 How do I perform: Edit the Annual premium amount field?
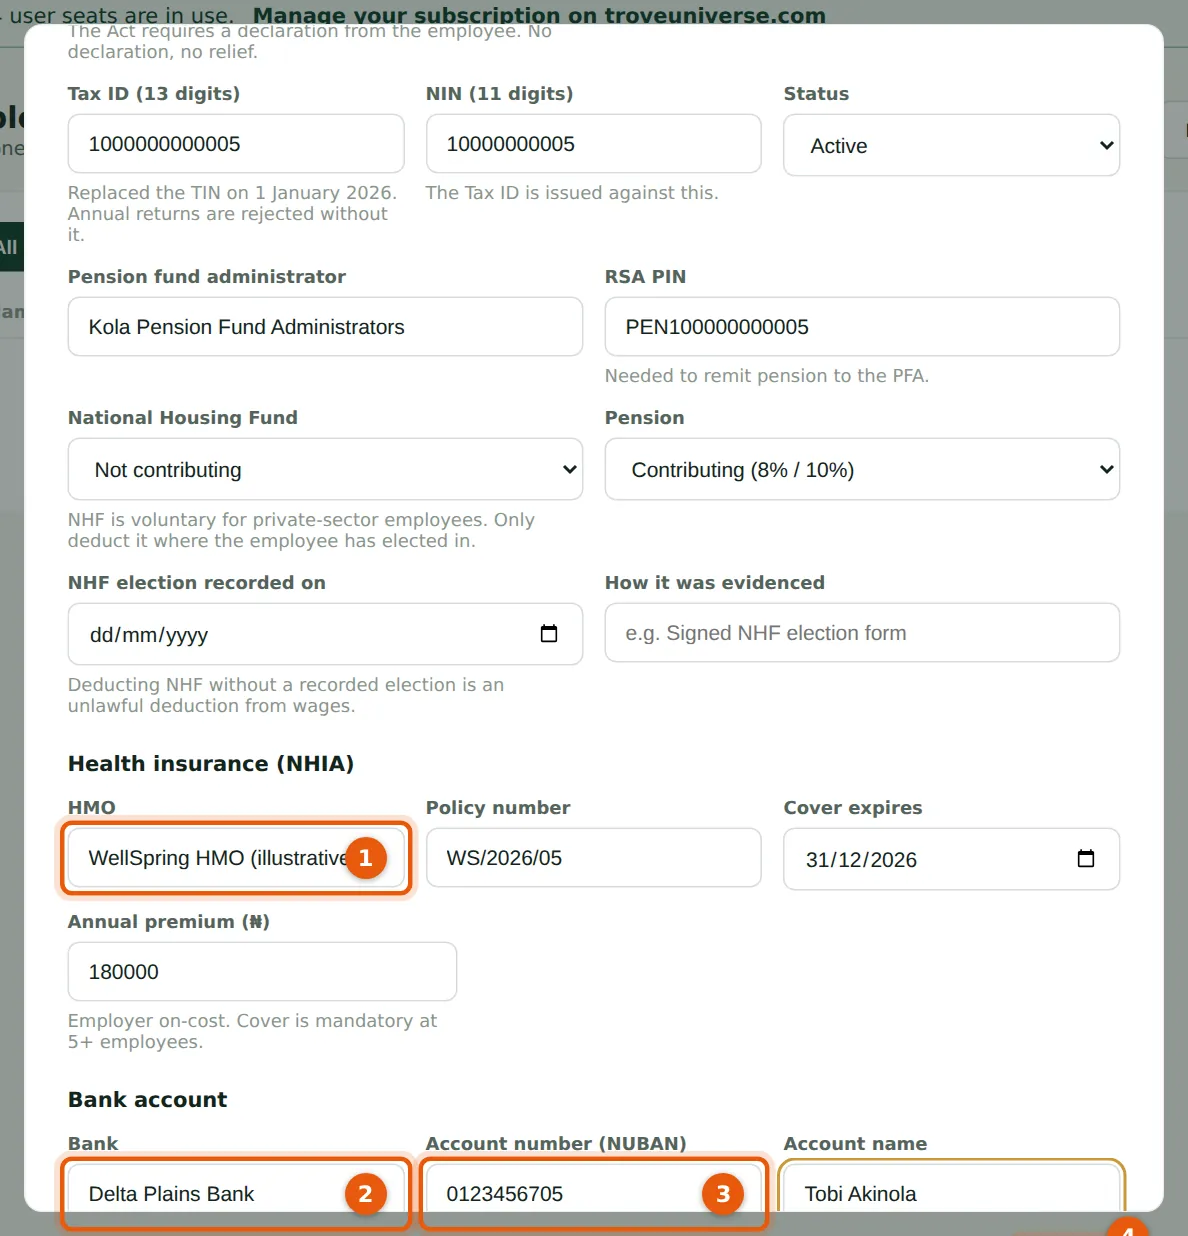pyautogui.click(x=262, y=972)
